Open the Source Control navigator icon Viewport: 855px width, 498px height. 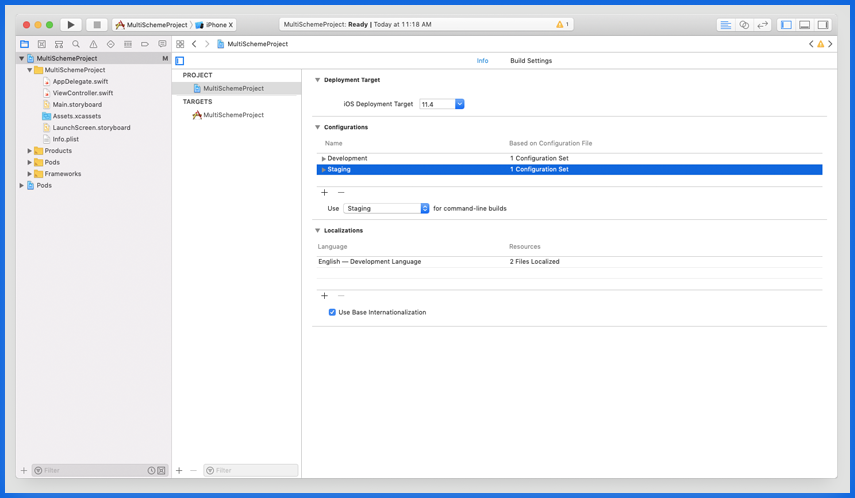click(x=41, y=44)
